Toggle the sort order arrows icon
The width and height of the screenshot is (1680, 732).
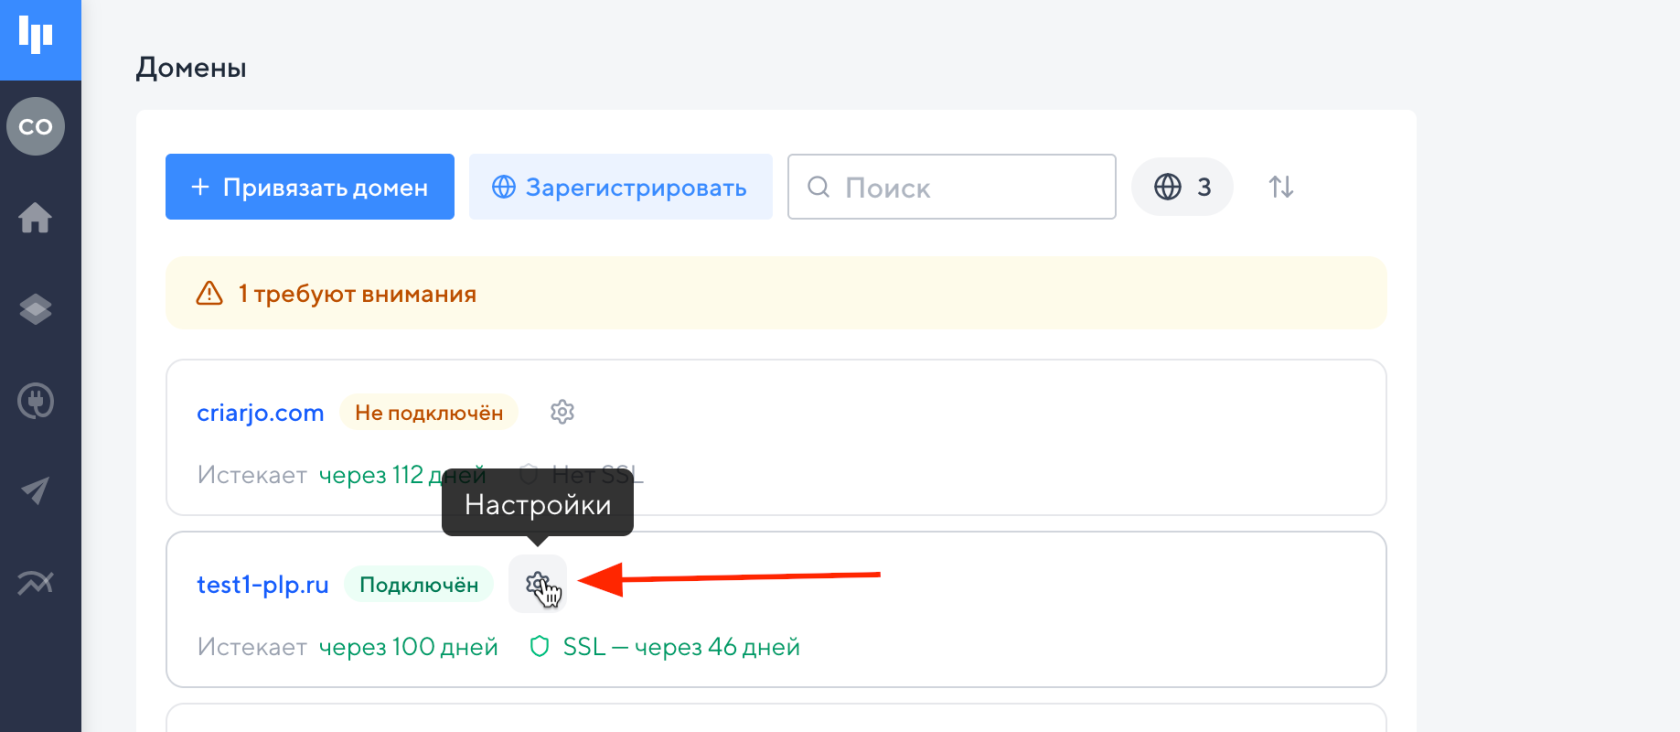(x=1281, y=187)
